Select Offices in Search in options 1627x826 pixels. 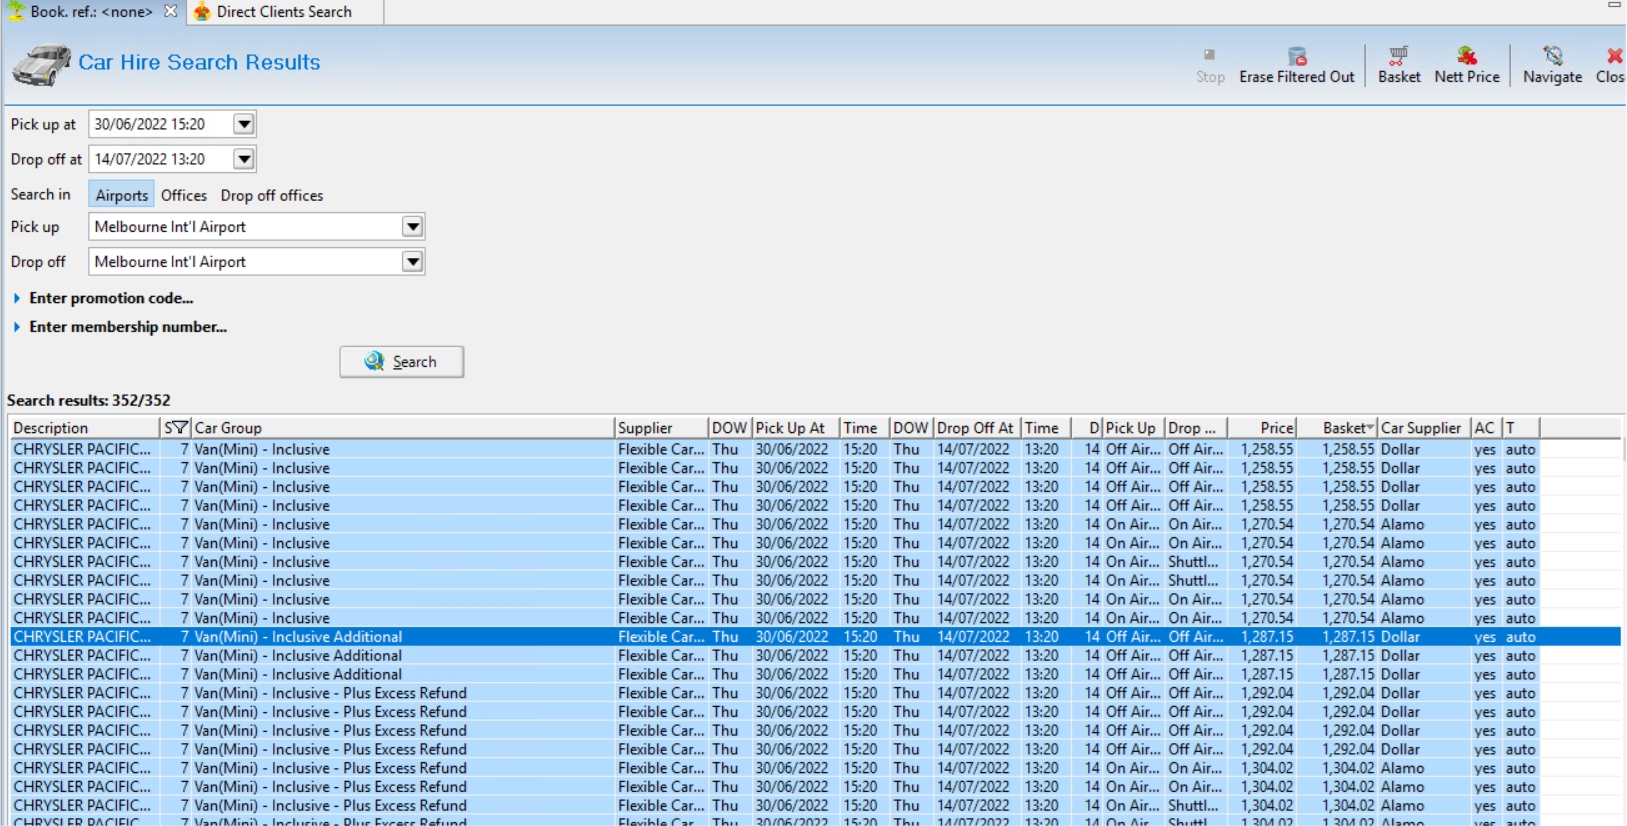point(184,195)
